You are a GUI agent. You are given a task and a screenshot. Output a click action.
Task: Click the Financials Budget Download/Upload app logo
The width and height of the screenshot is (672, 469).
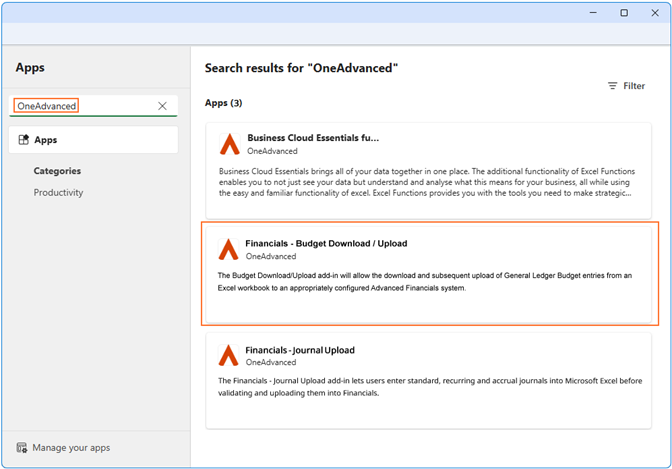tap(228, 249)
